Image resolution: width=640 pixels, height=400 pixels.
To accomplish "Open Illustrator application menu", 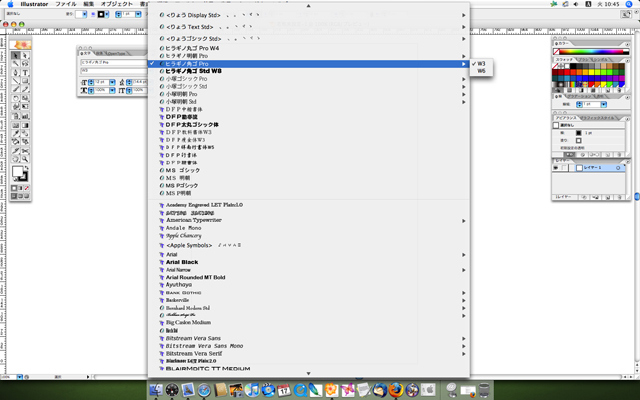I will coord(34,4).
